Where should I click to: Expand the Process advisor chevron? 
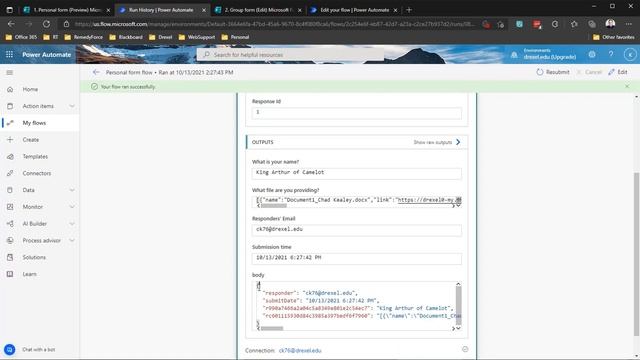[72, 240]
